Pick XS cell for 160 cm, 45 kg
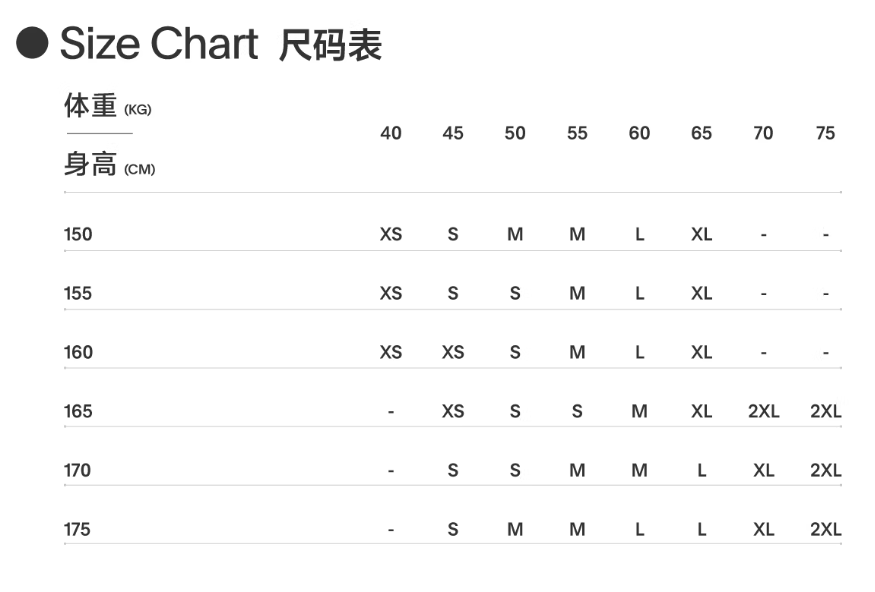Screen dimensions: 875x592 point(453,353)
